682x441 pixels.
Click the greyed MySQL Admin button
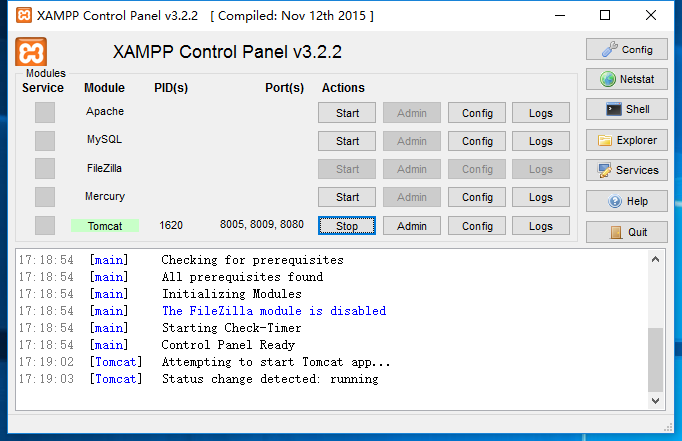[x=411, y=140]
